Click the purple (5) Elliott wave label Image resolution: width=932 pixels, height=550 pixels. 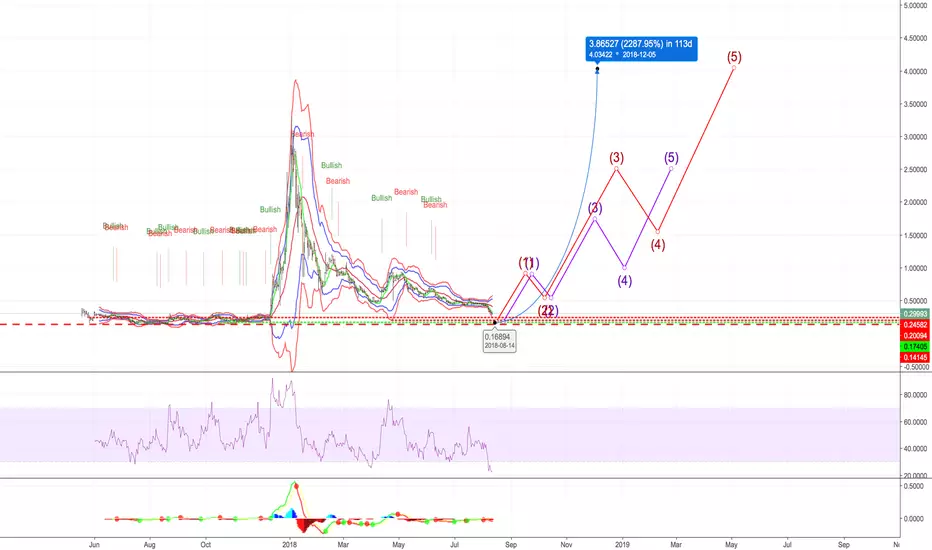671,158
